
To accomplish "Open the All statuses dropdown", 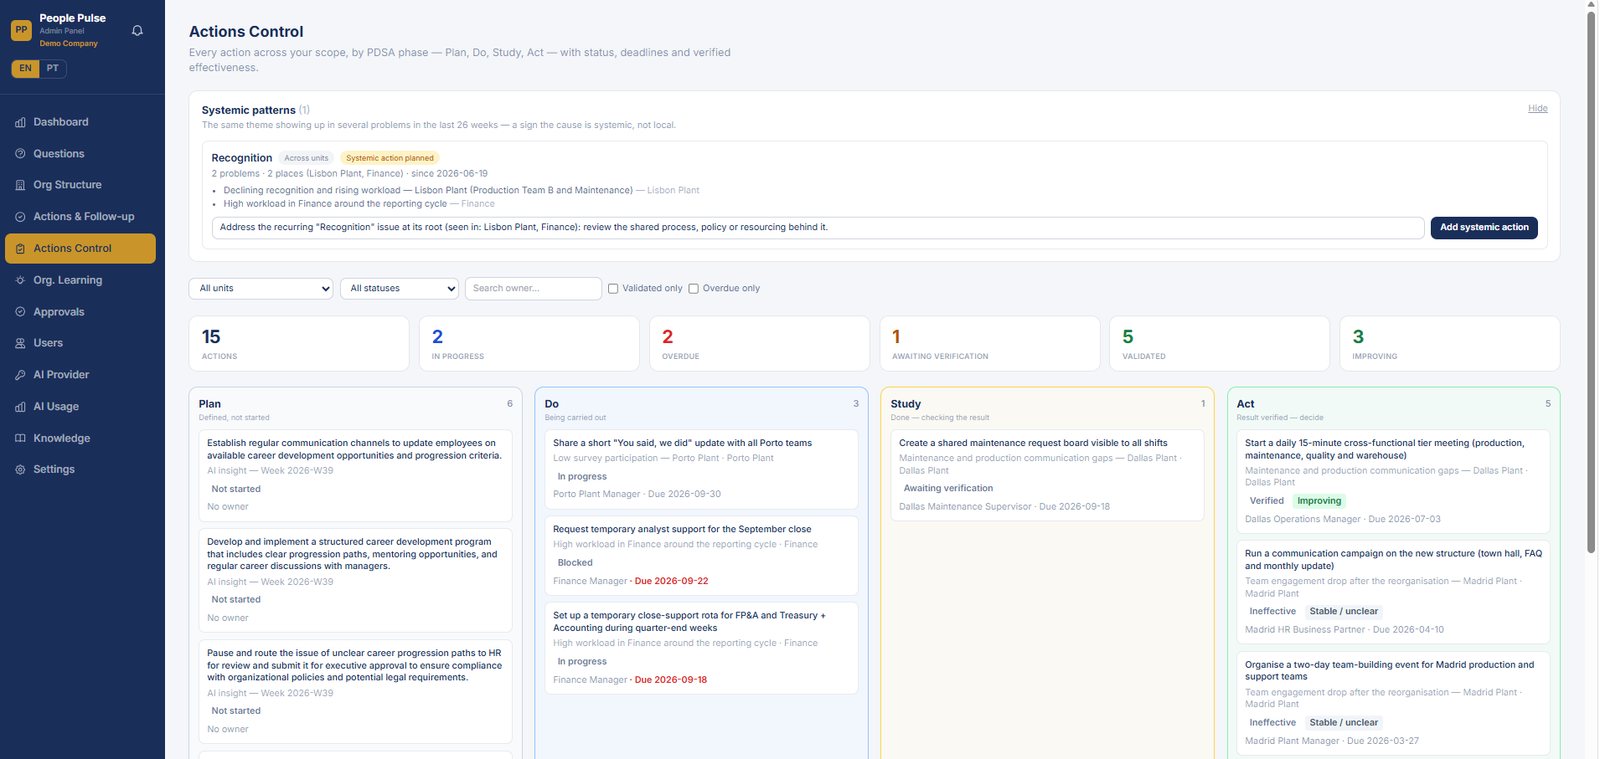I will click(x=399, y=288).
